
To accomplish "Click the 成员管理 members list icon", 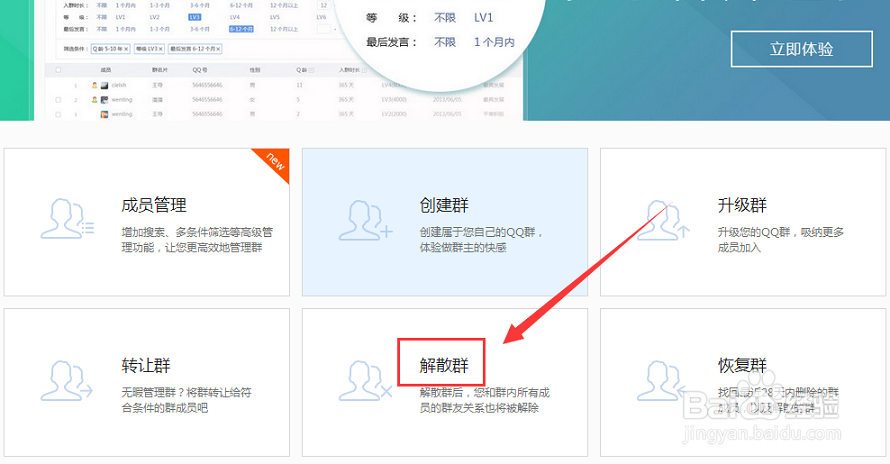I will coord(67,219).
